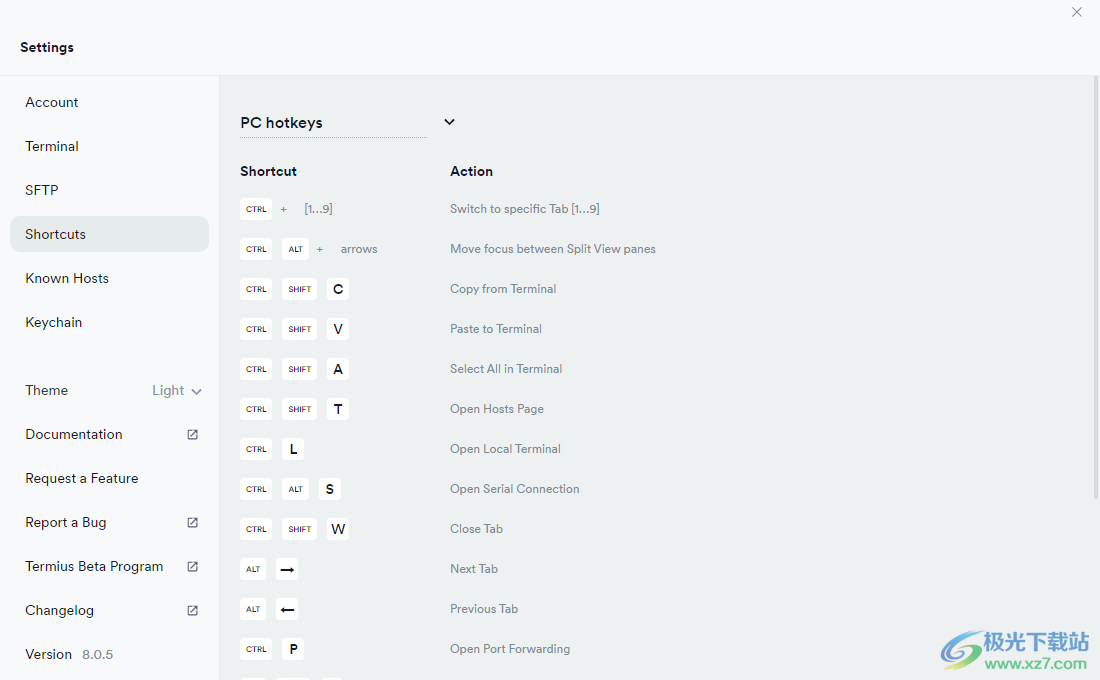Click the 'Select All in Terminal' text
This screenshot has height=680, width=1100.
tap(506, 369)
